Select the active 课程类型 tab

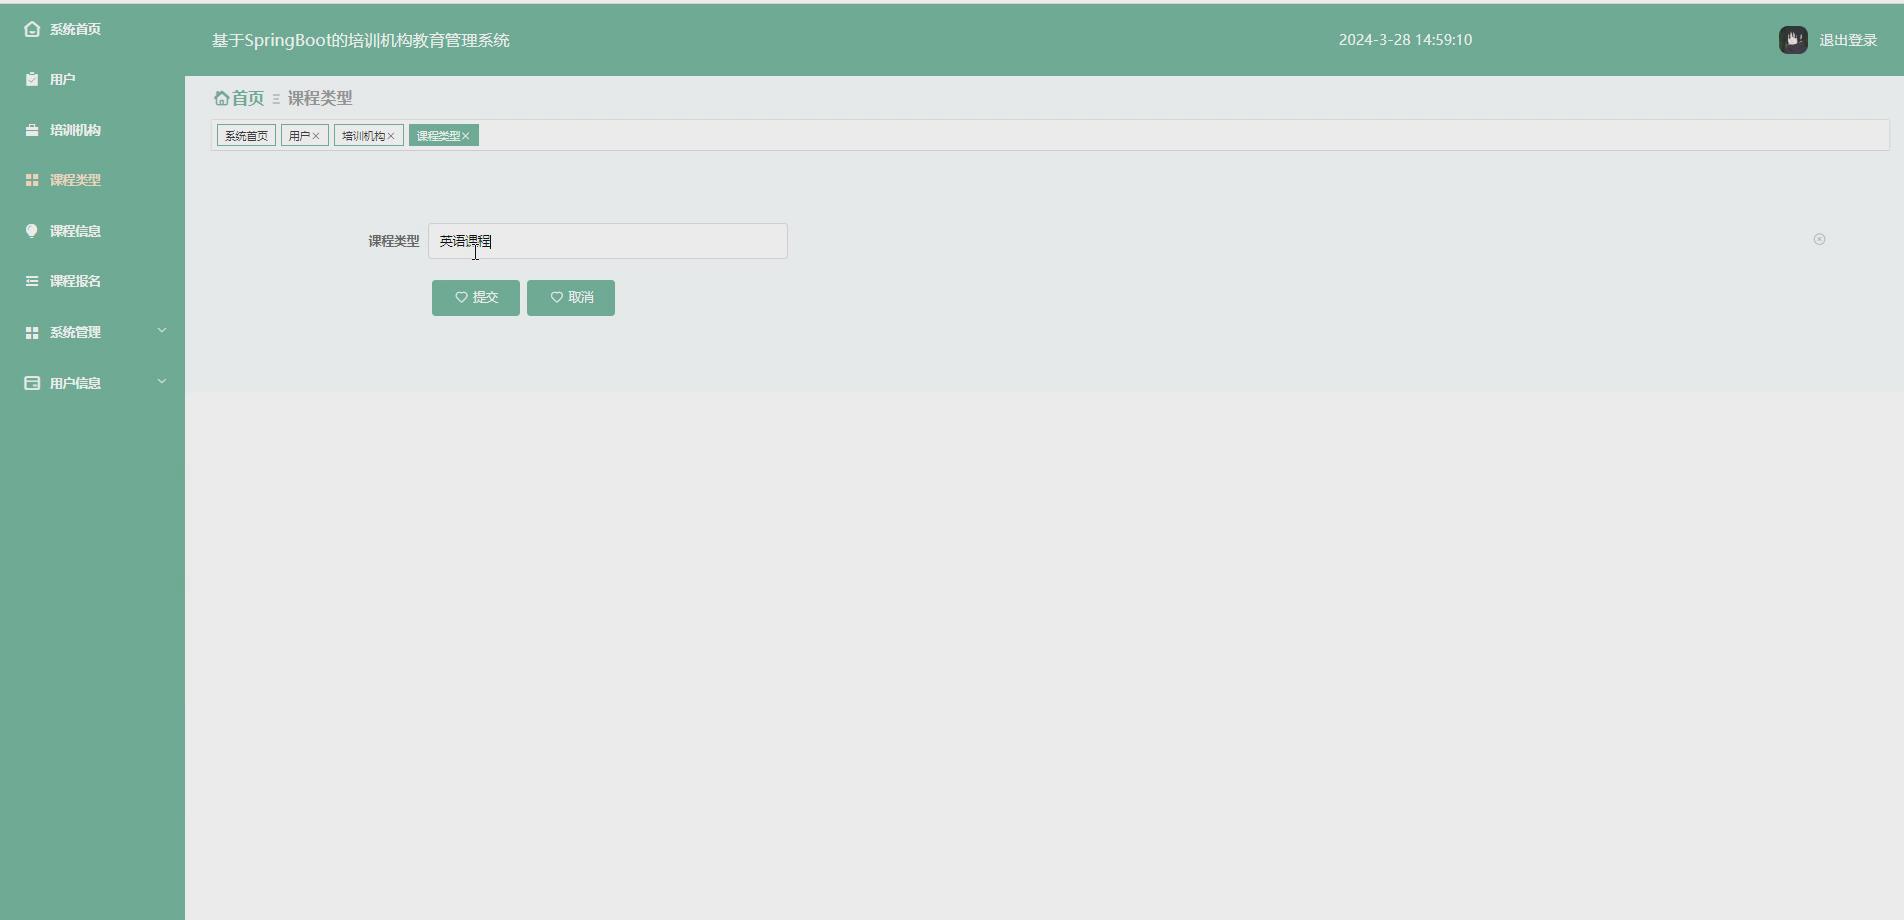click(x=438, y=135)
